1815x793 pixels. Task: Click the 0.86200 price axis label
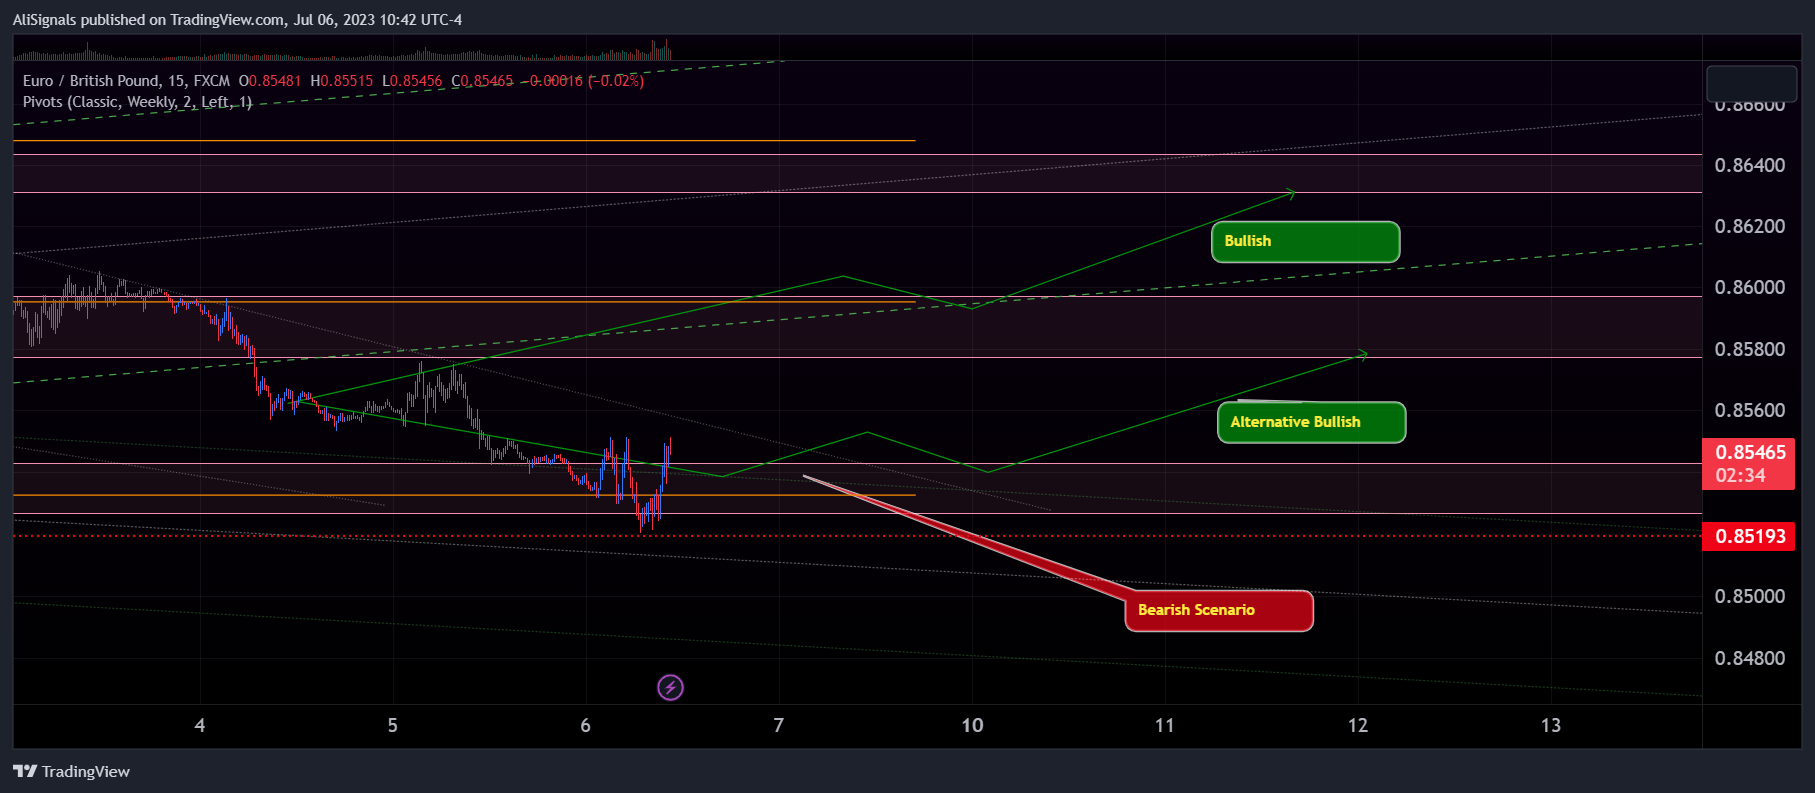(x=1749, y=227)
